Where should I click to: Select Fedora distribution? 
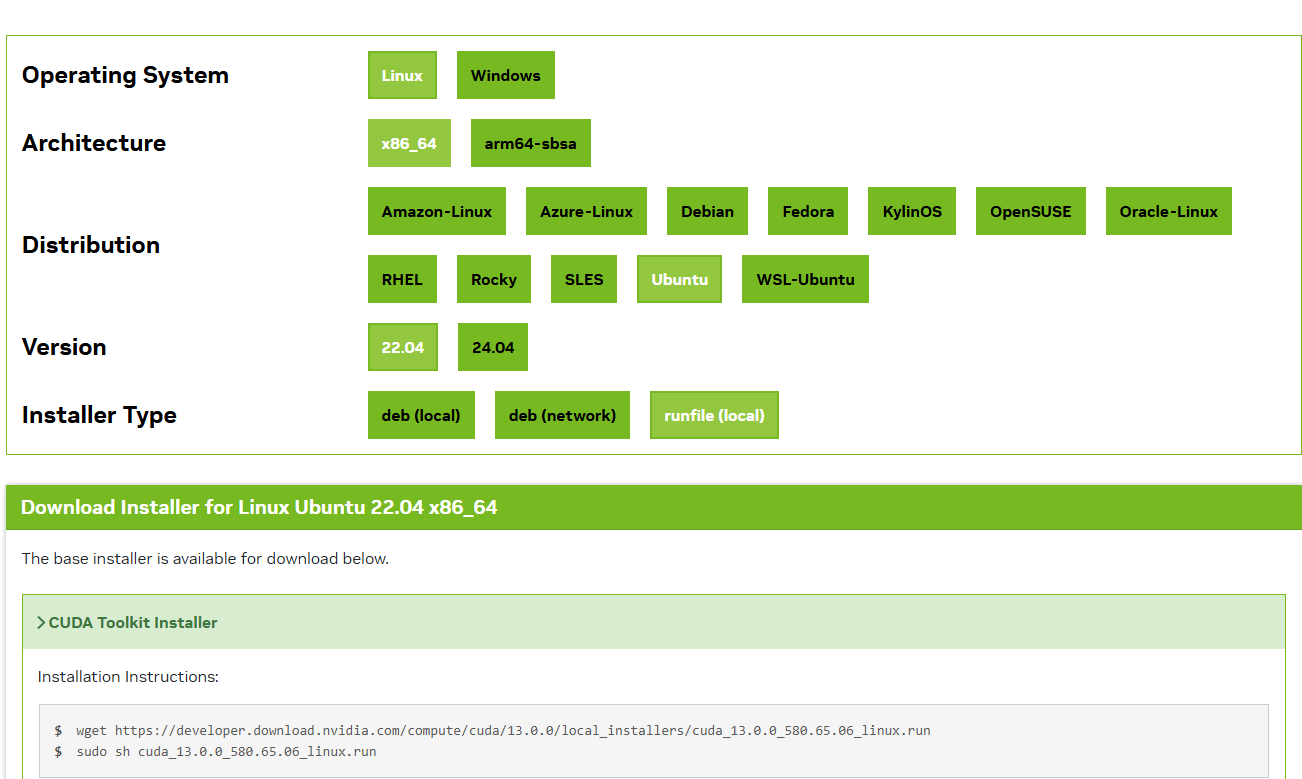pyautogui.click(x=808, y=211)
